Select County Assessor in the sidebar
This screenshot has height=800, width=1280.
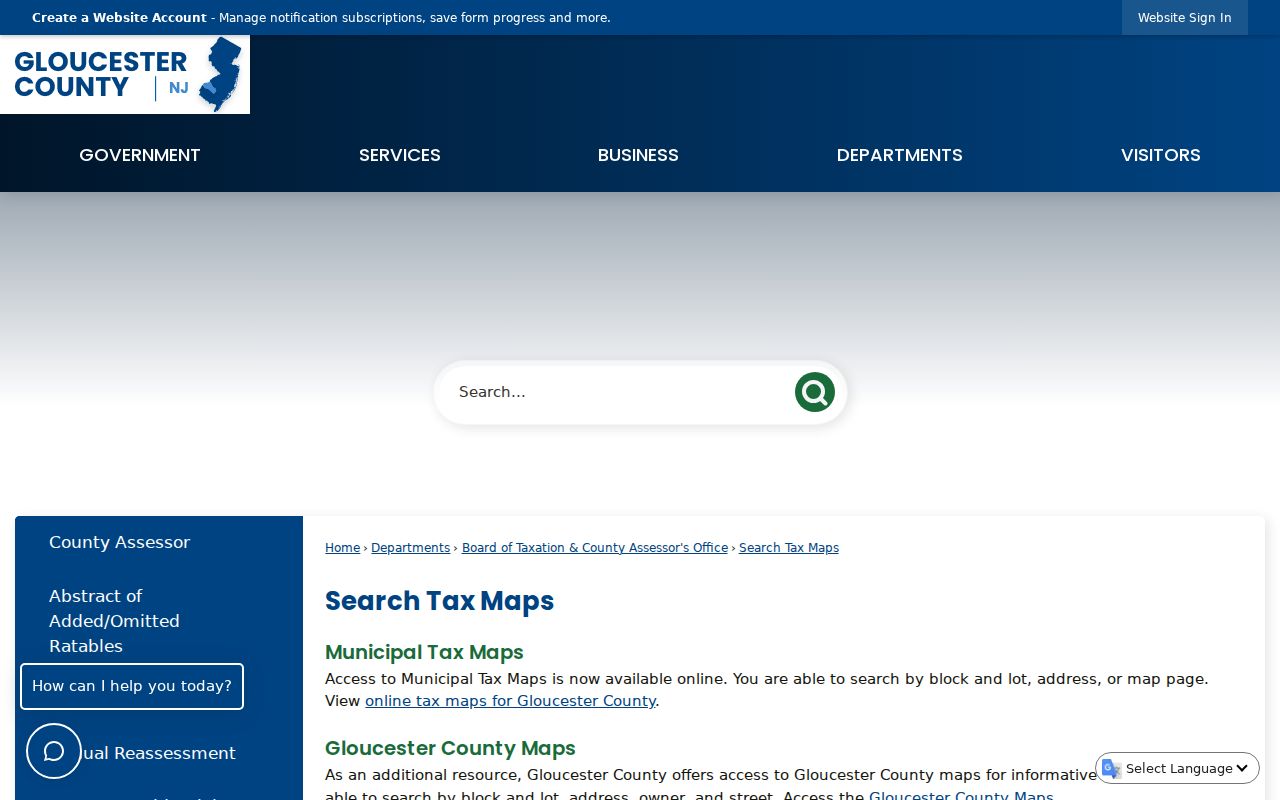pyautogui.click(x=120, y=542)
